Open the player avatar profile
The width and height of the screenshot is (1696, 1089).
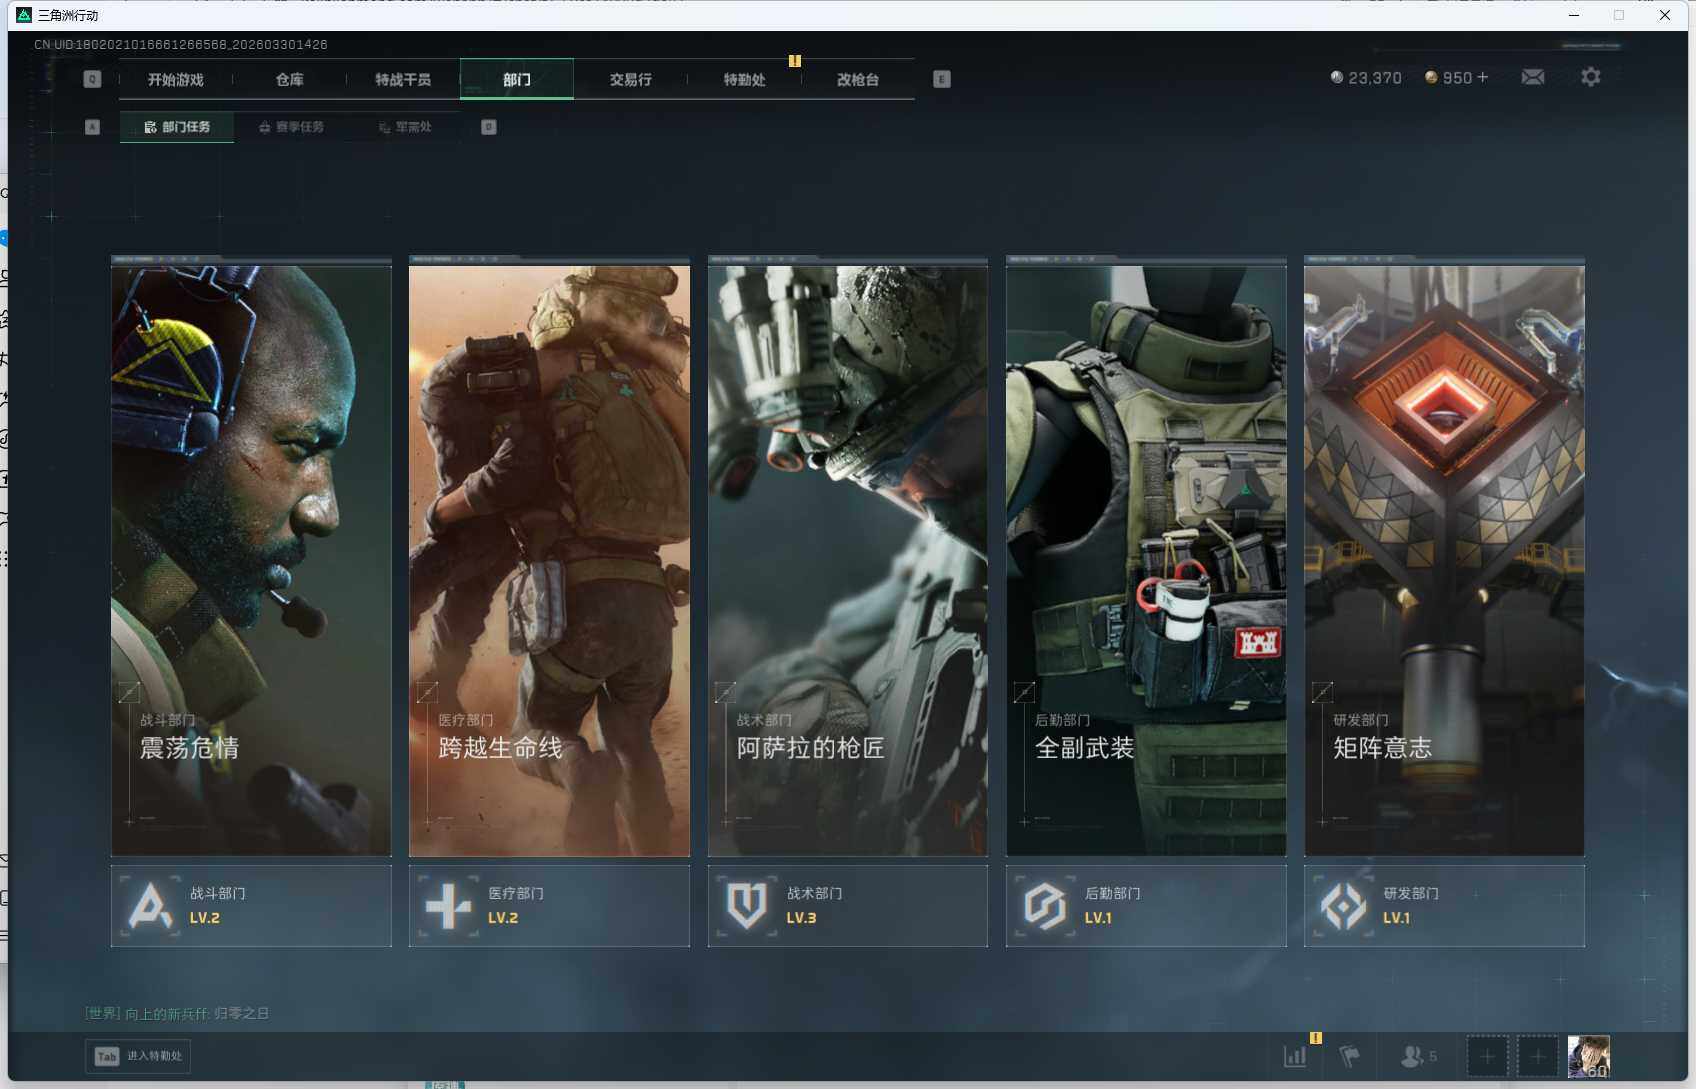tap(1589, 1056)
